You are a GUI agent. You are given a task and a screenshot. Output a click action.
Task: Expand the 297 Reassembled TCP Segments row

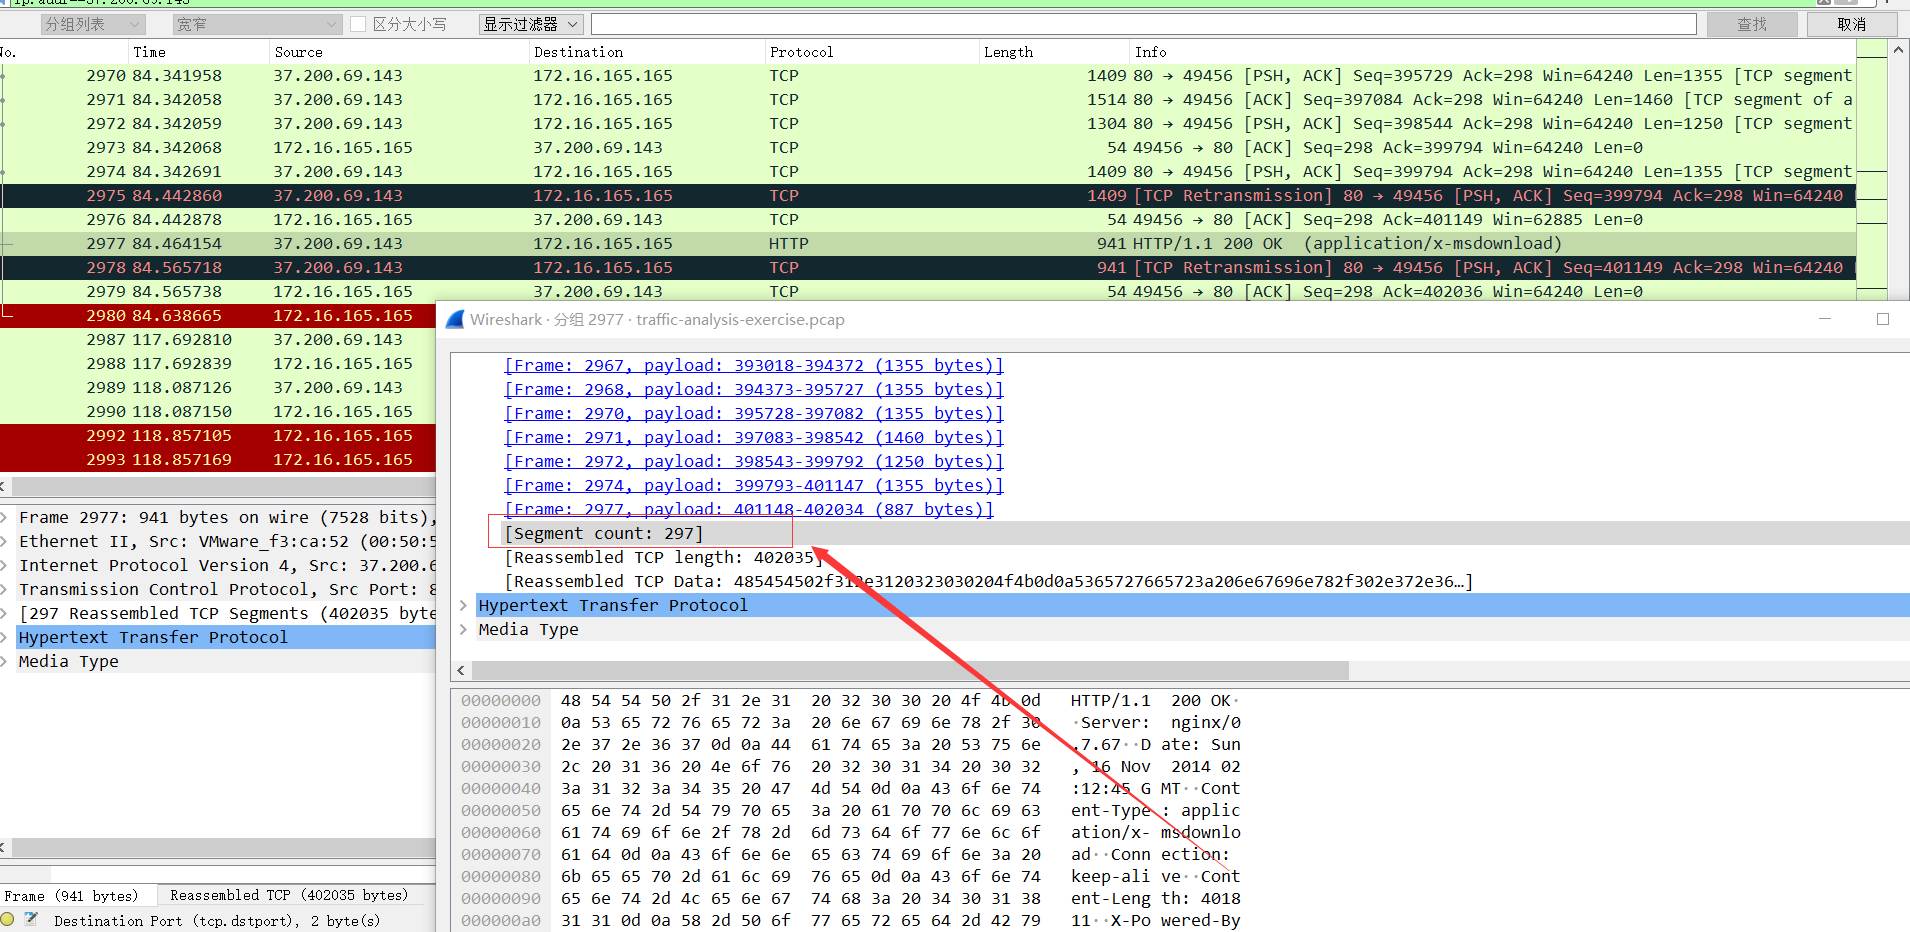[6, 613]
